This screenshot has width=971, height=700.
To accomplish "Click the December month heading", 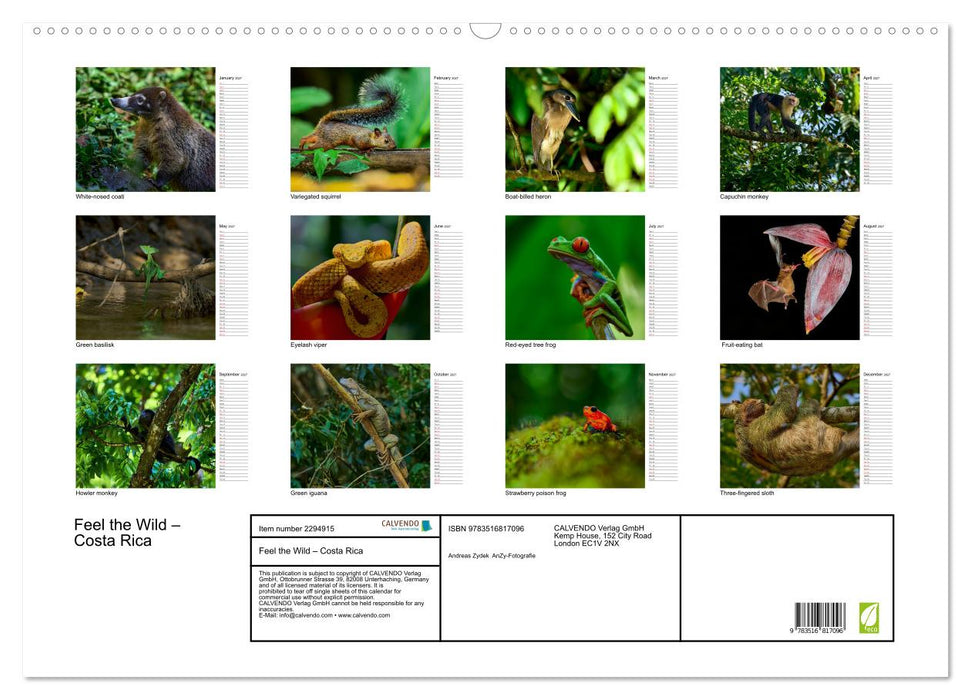I will (x=877, y=374).
